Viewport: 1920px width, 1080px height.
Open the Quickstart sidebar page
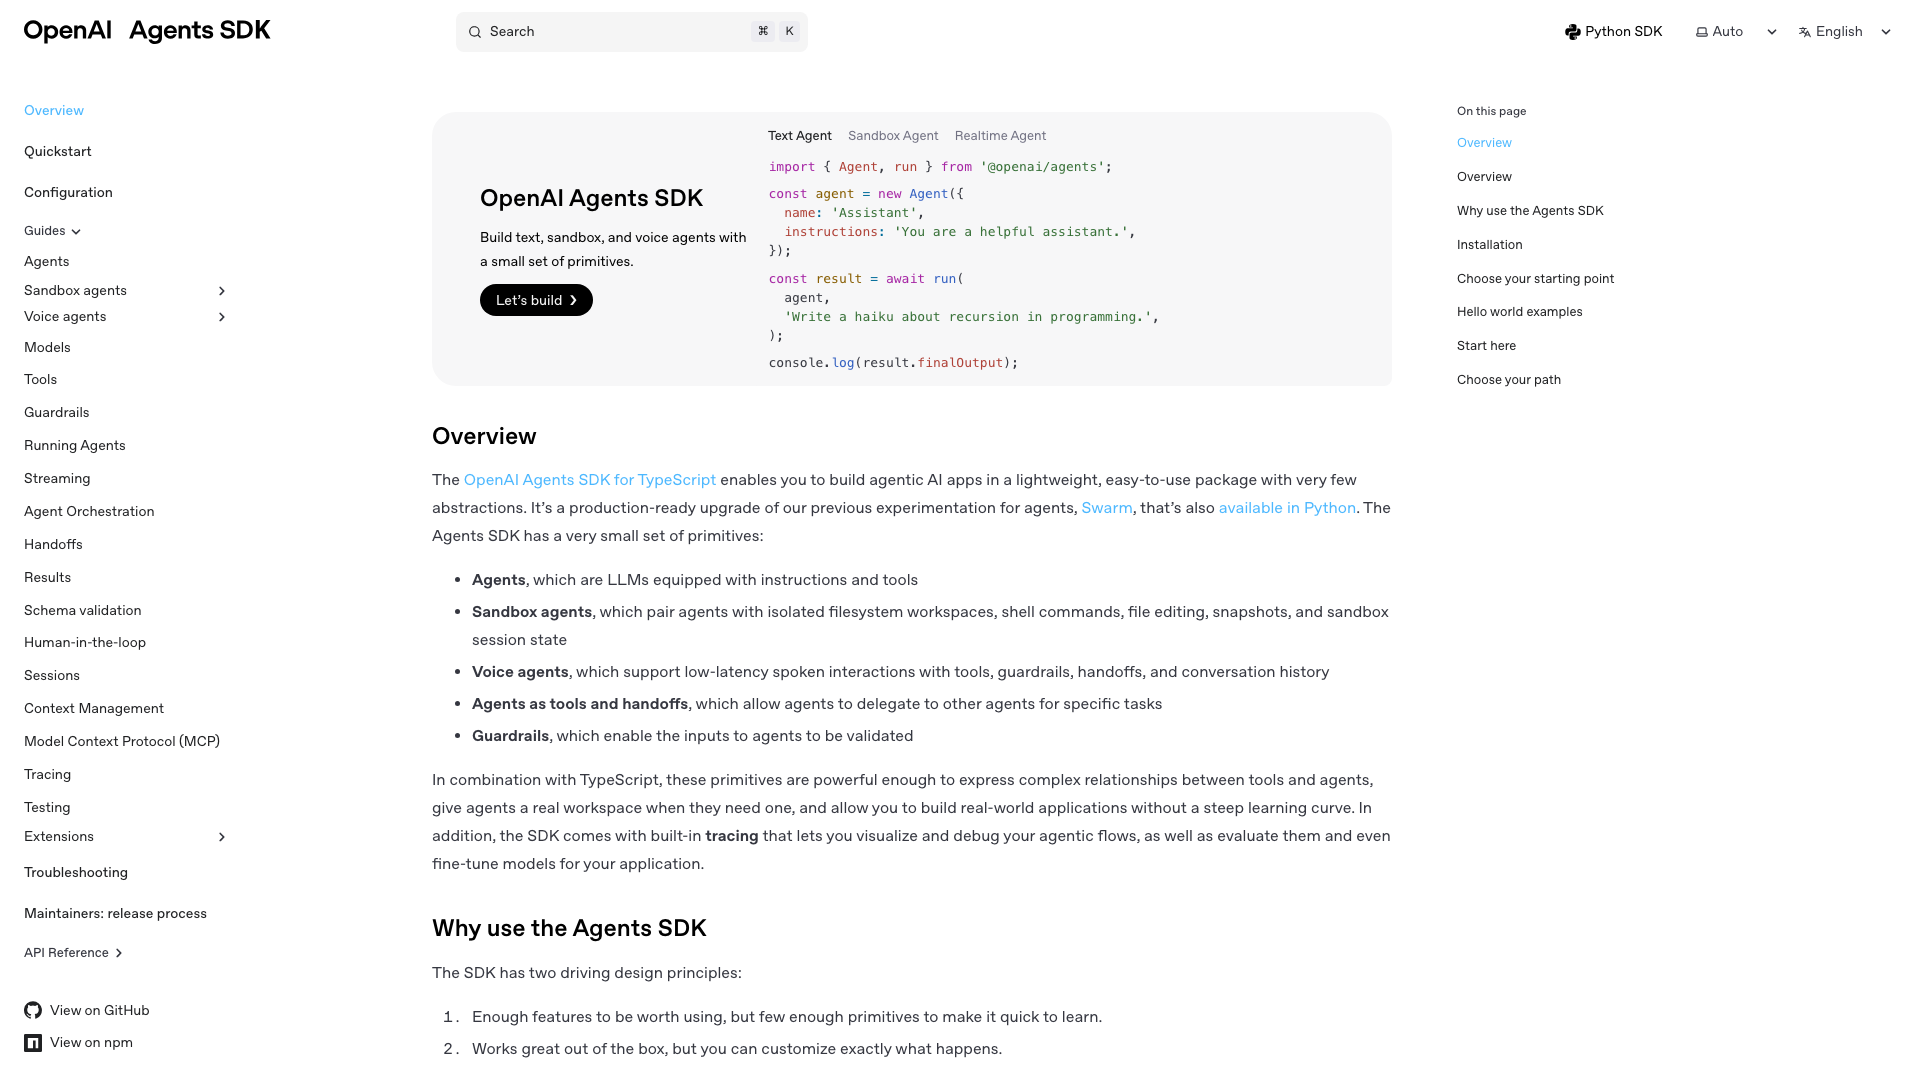point(58,152)
